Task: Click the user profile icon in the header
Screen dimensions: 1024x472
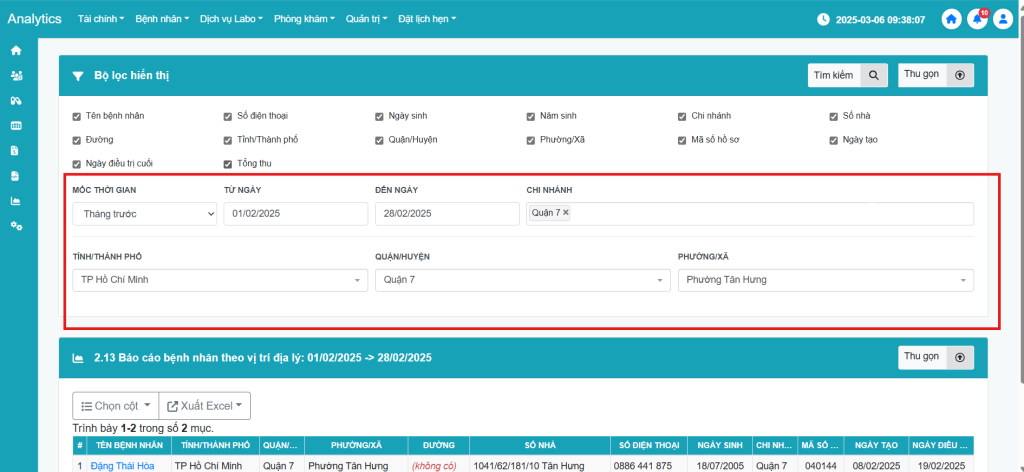Action: pos(1003,19)
